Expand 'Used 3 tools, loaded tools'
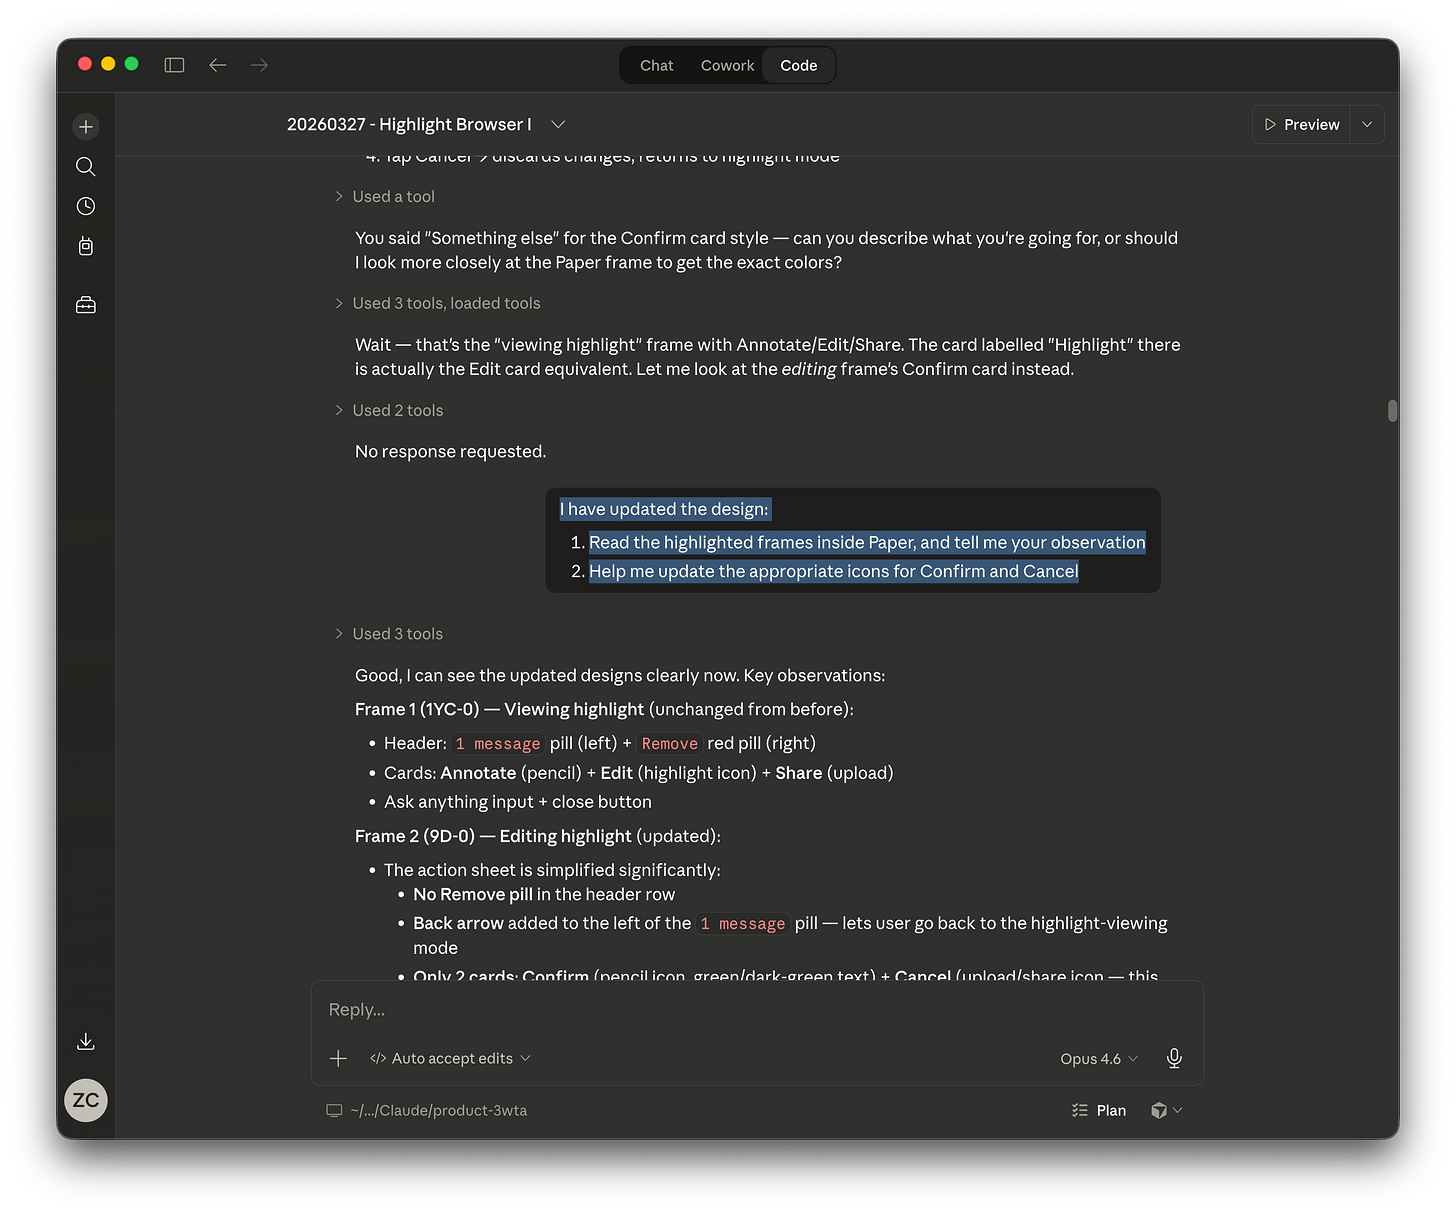This screenshot has width=1456, height=1214. pyautogui.click(x=437, y=303)
